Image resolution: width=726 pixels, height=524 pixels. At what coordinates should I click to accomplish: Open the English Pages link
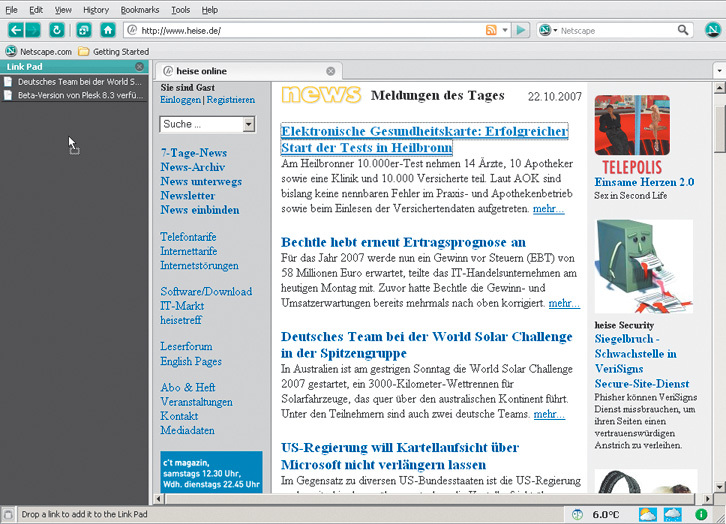[x=191, y=361]
